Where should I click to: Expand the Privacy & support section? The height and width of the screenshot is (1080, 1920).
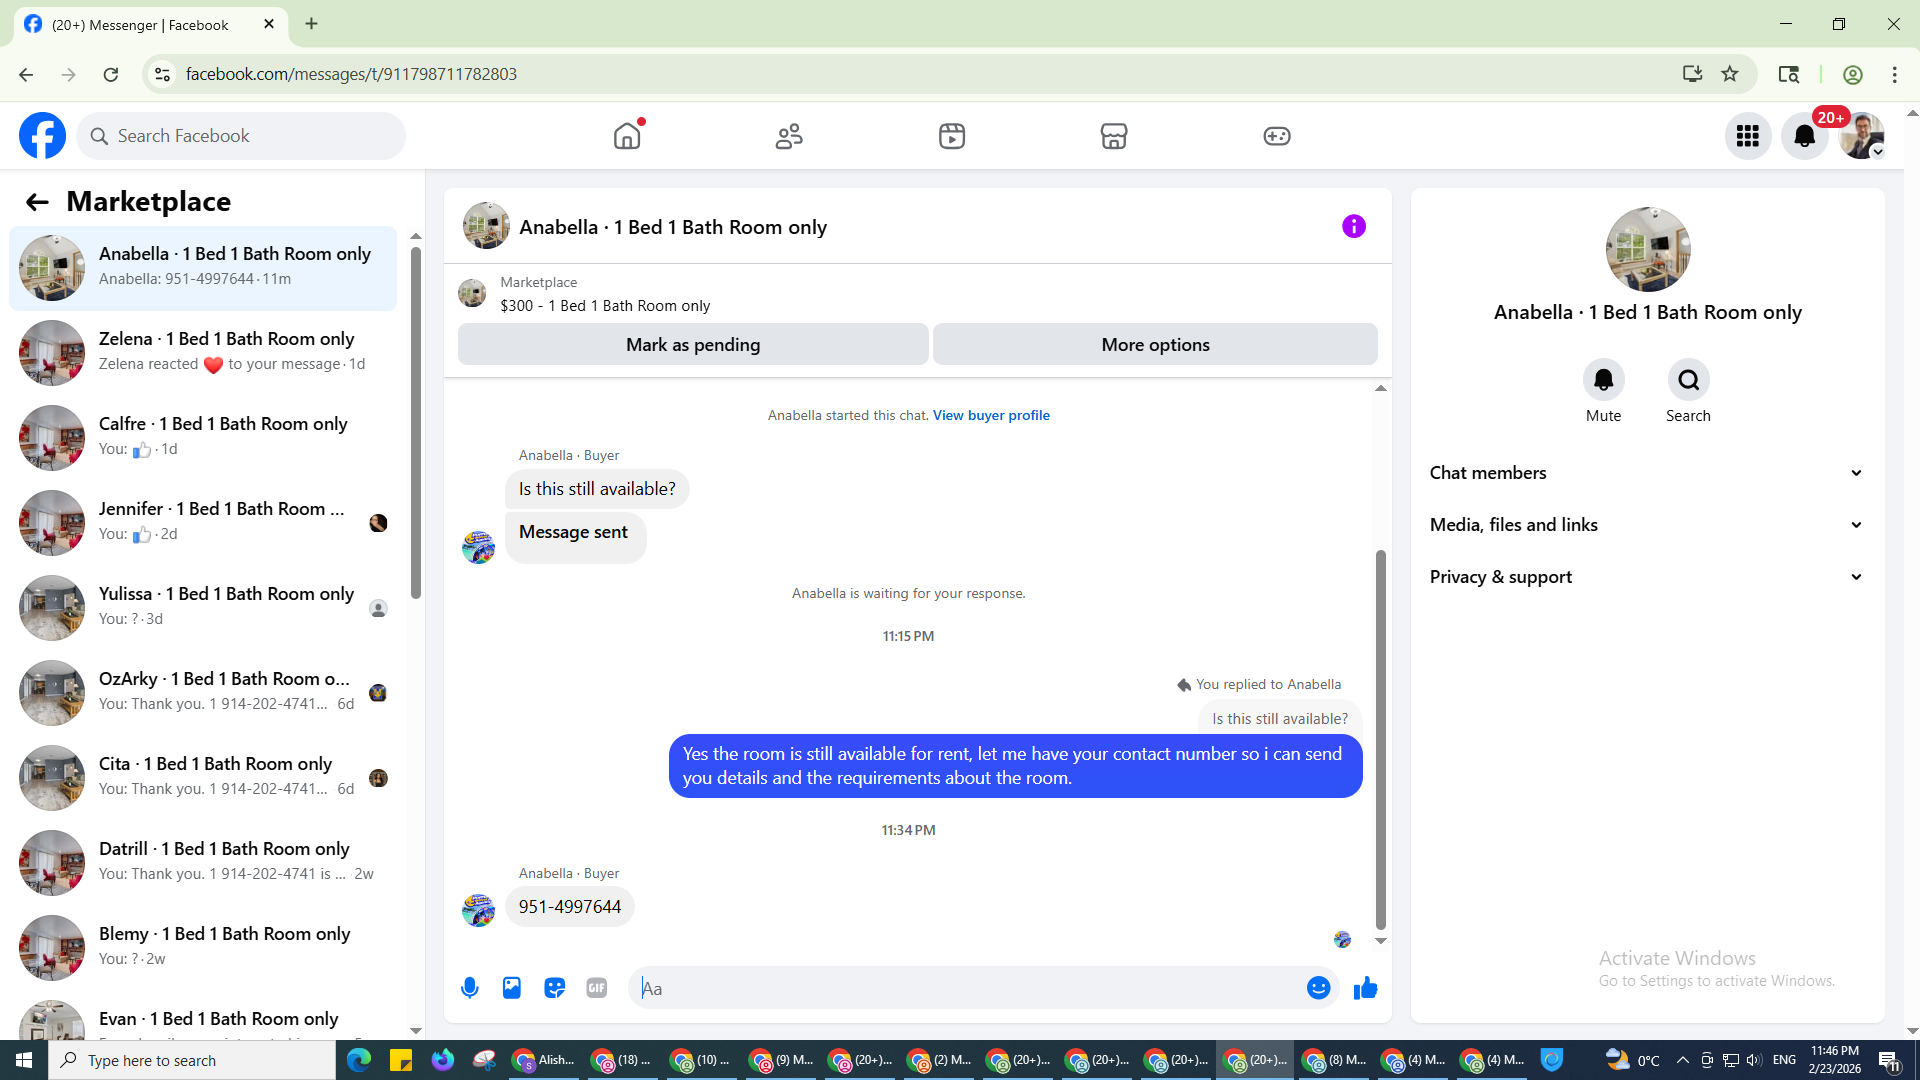pyautogui.click(x=1647, y=577)
